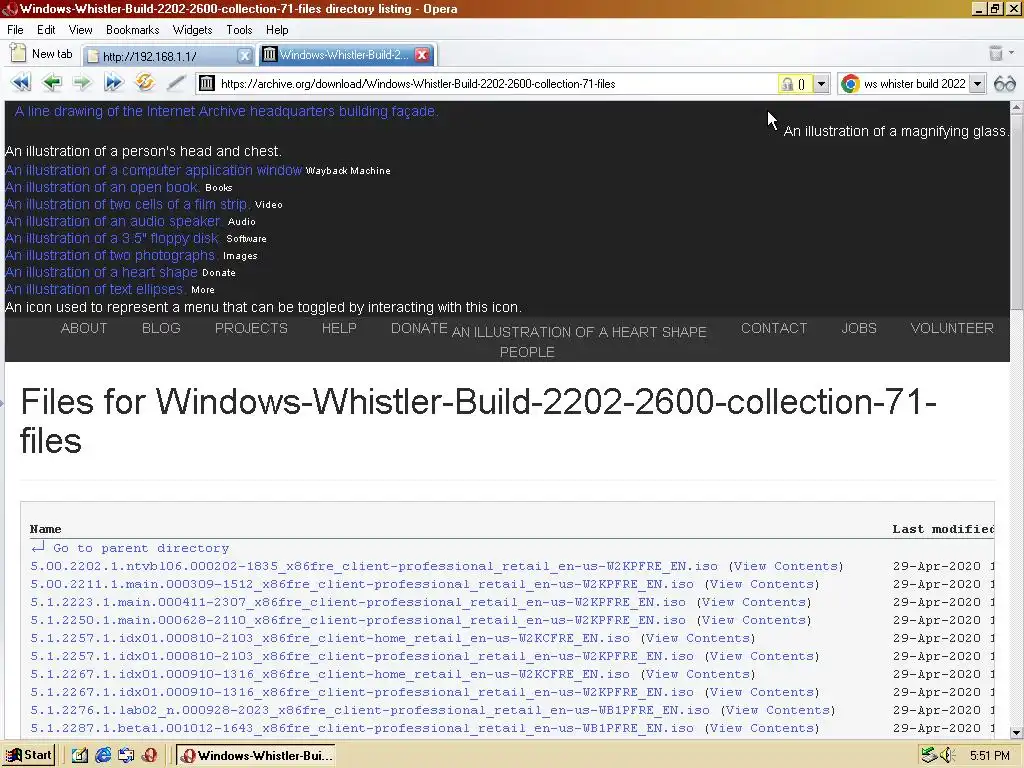Viewport: 1024px width, 768px height.
Task: Click the green Forward arrow
Action: (x=82, y=83)
